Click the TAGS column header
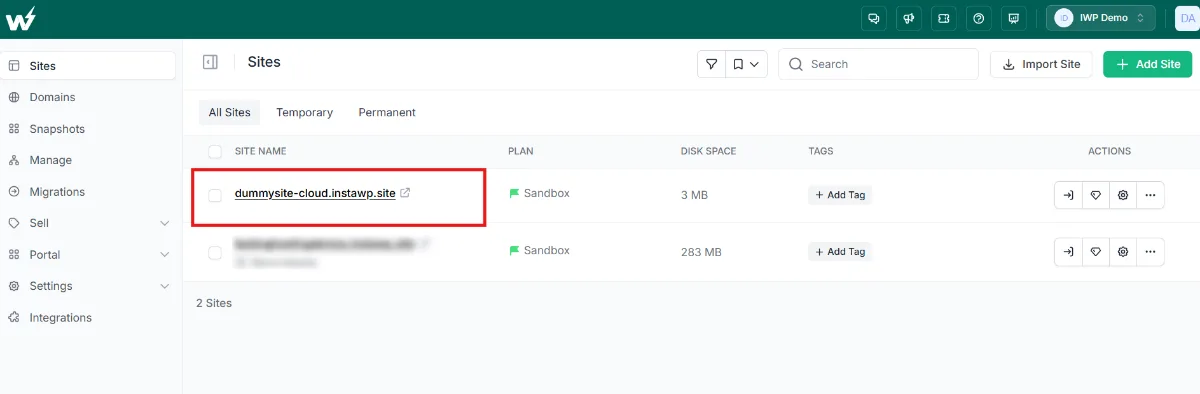The height and width of the screenshot is (394, 1200). coord(821,151)
